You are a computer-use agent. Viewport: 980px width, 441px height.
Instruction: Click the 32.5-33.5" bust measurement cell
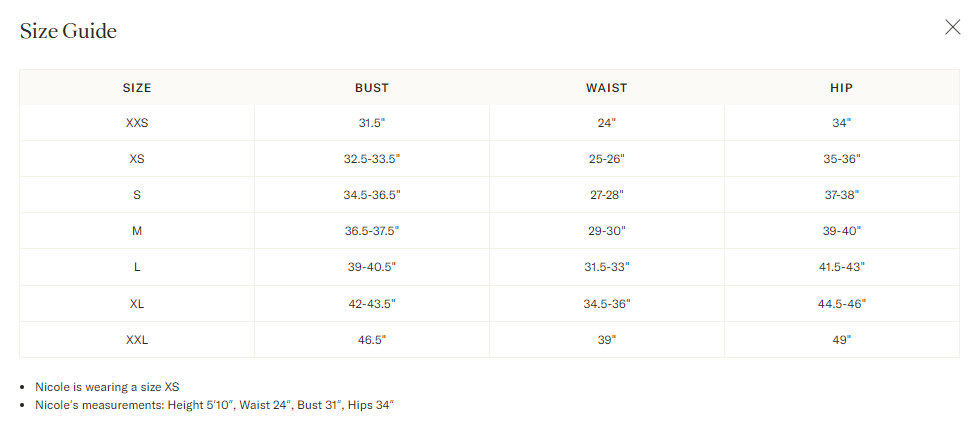372,159
